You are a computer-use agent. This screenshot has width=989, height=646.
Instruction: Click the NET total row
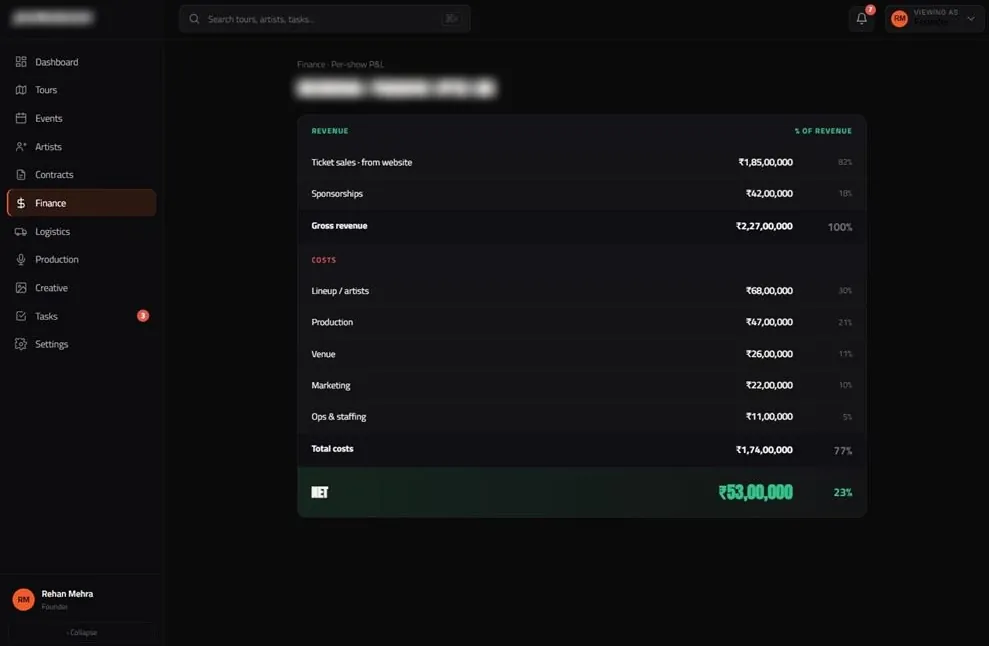coord(582,492)
